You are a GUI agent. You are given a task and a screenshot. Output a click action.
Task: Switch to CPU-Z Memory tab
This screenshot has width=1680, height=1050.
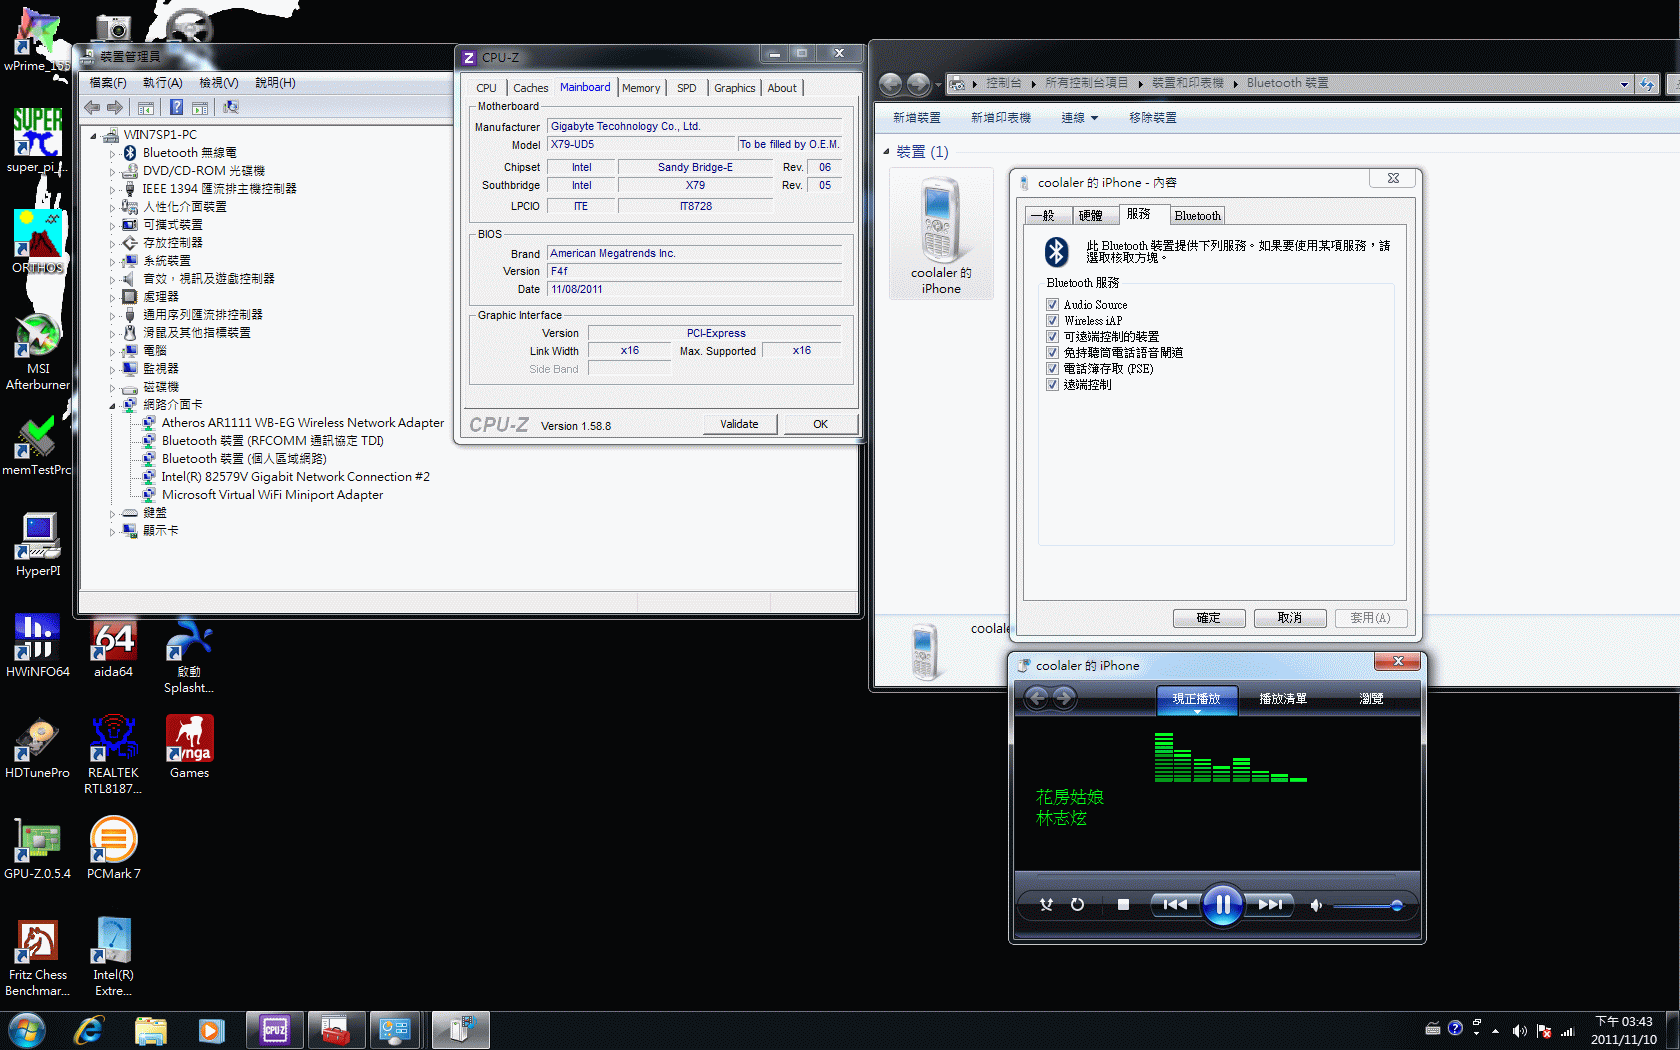tap(641, 88)
